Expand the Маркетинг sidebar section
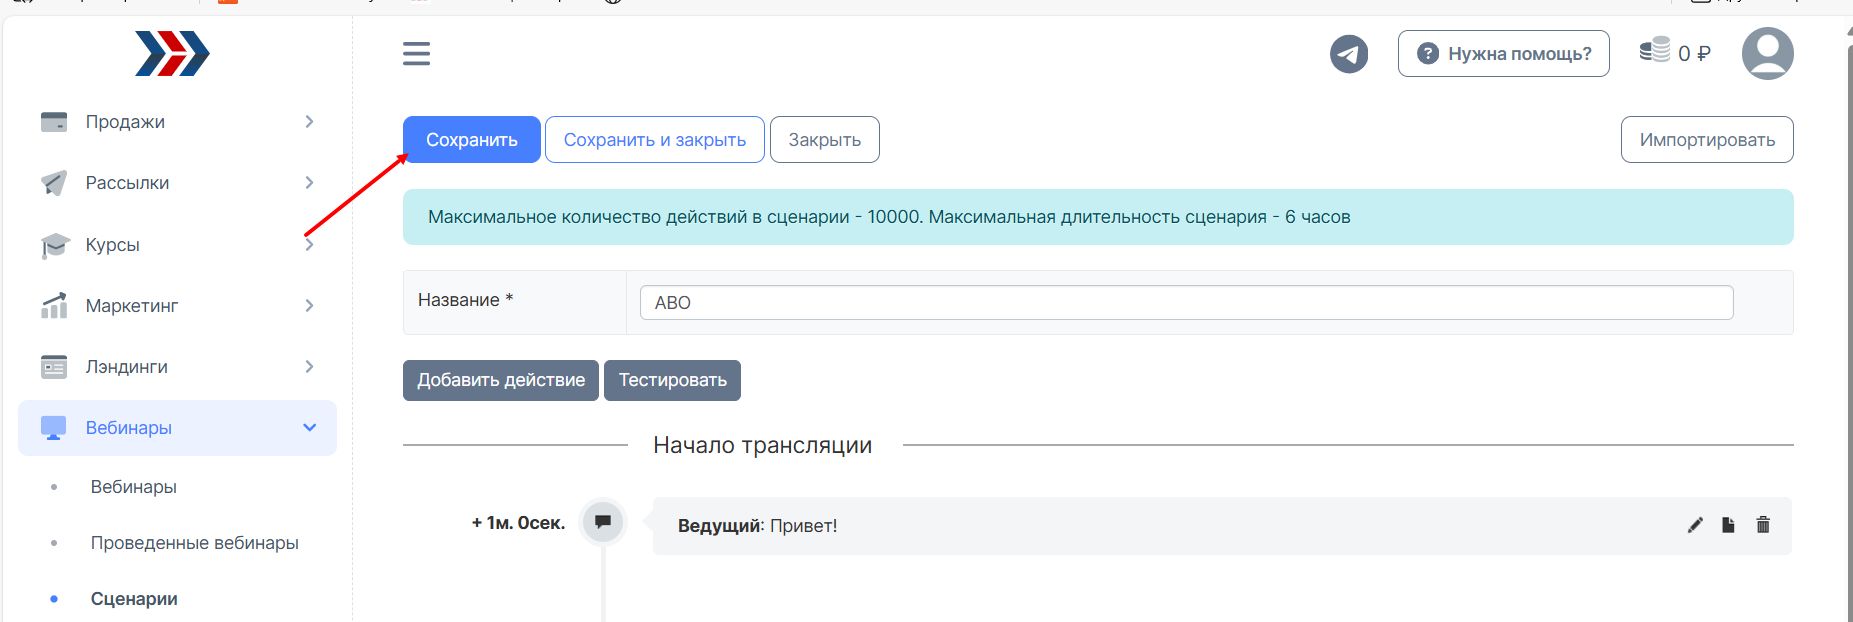This screenshot has height=622, width=1853. tap(177, 306)
